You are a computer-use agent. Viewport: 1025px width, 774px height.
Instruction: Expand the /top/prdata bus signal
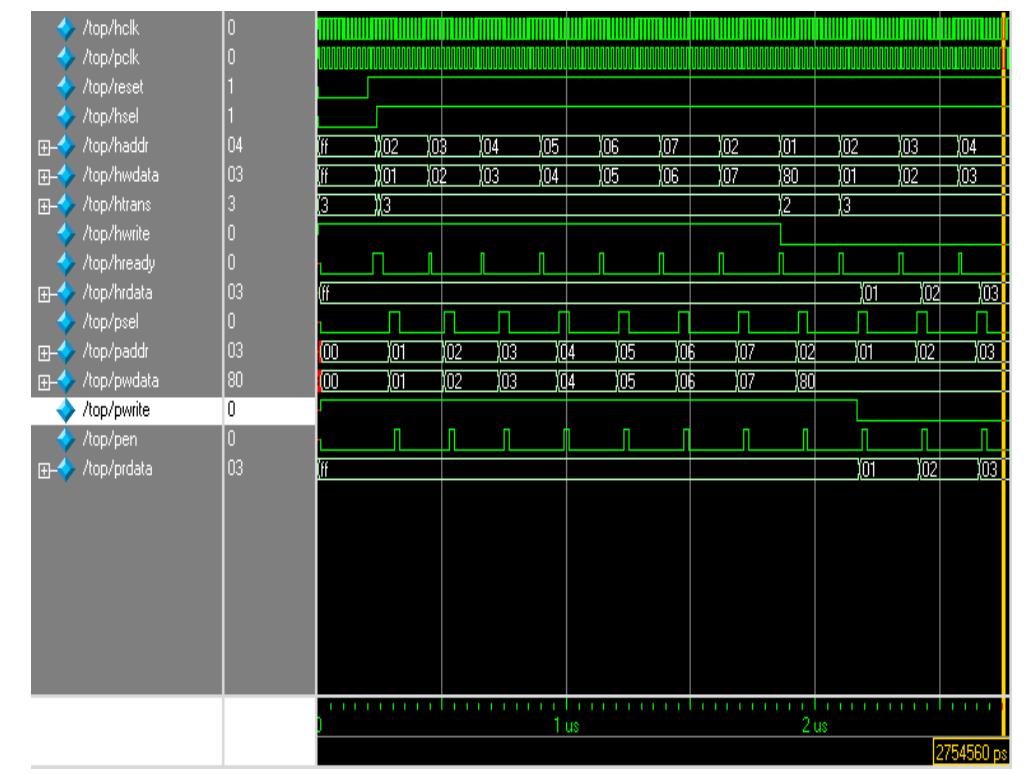[44, 471]
